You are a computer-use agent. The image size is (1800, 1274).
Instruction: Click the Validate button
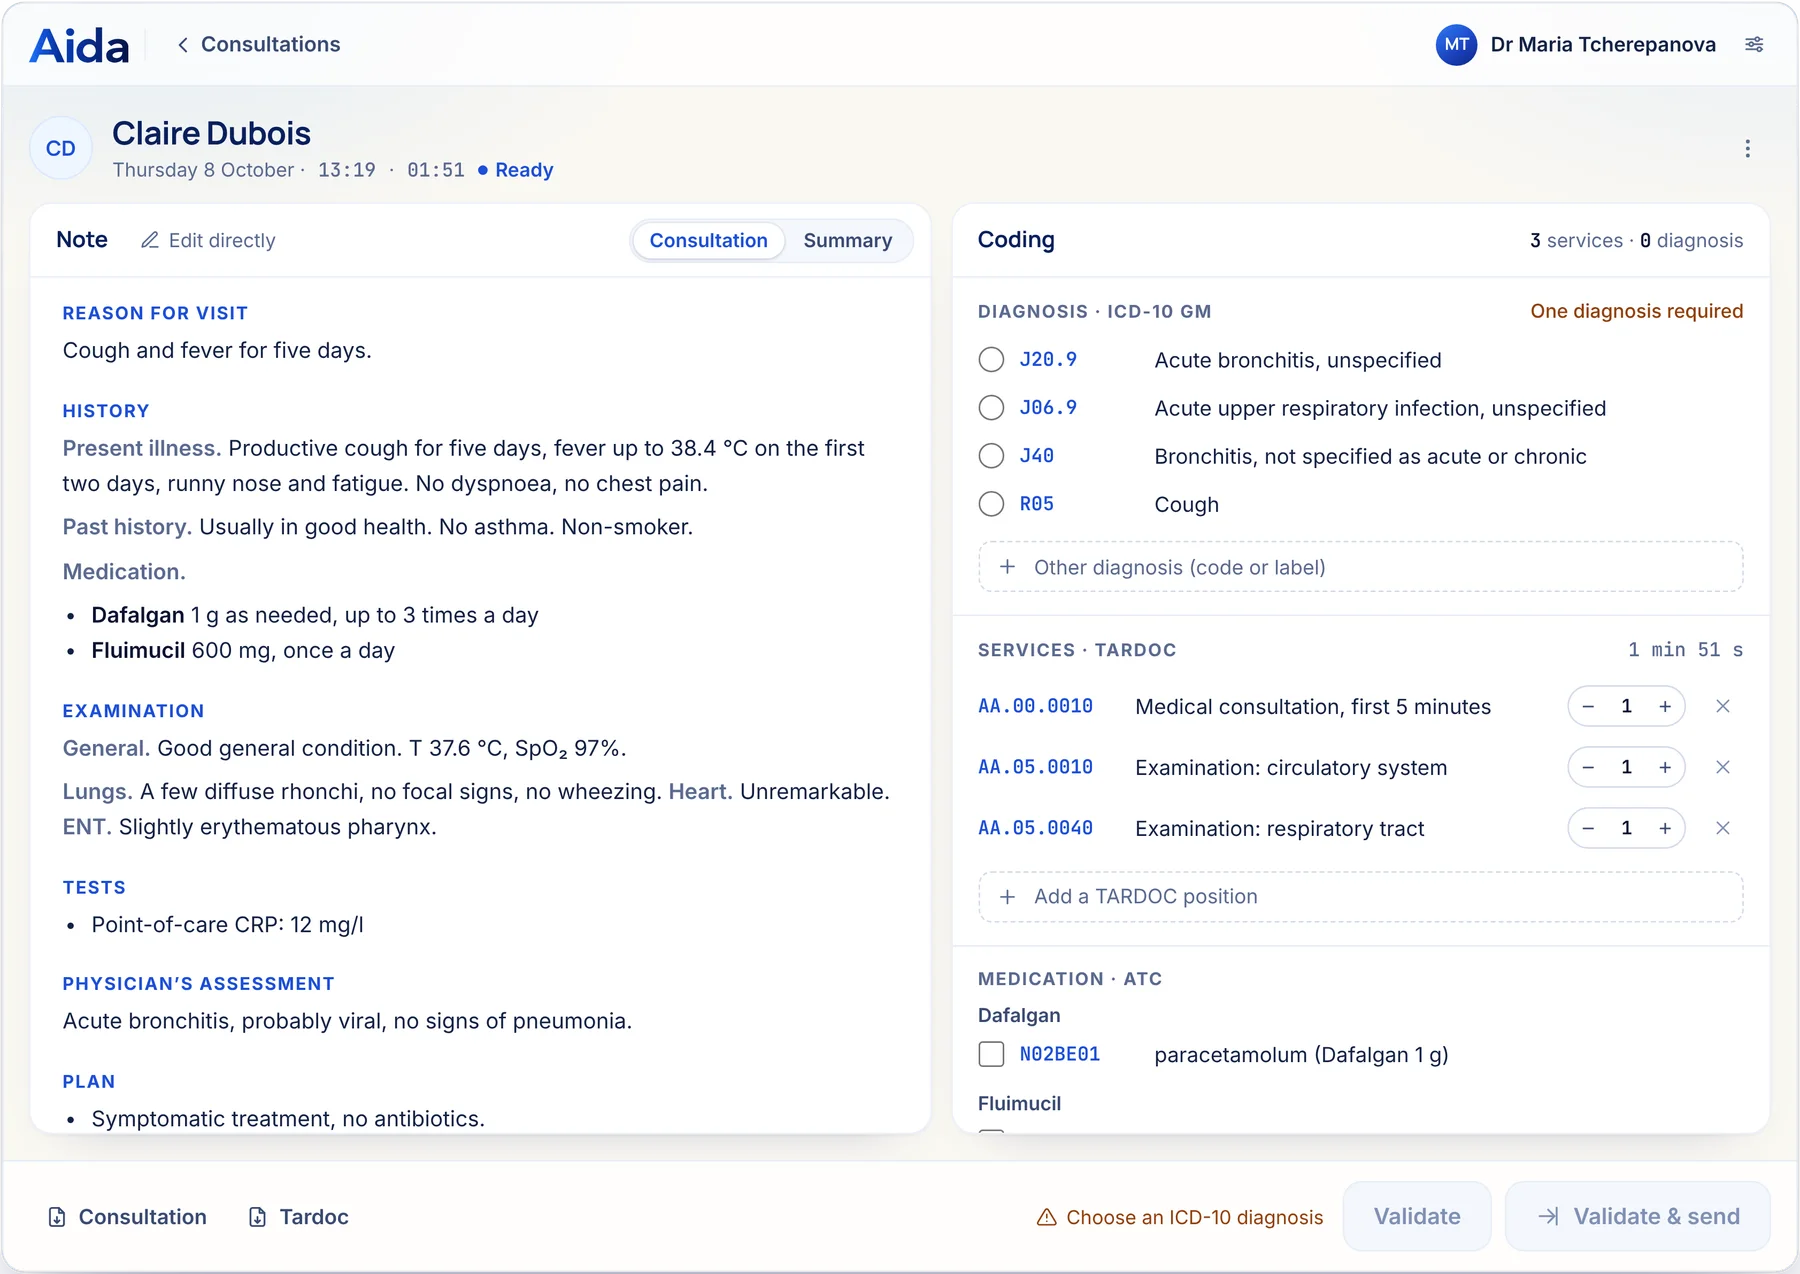[x=1417, y=1216]
